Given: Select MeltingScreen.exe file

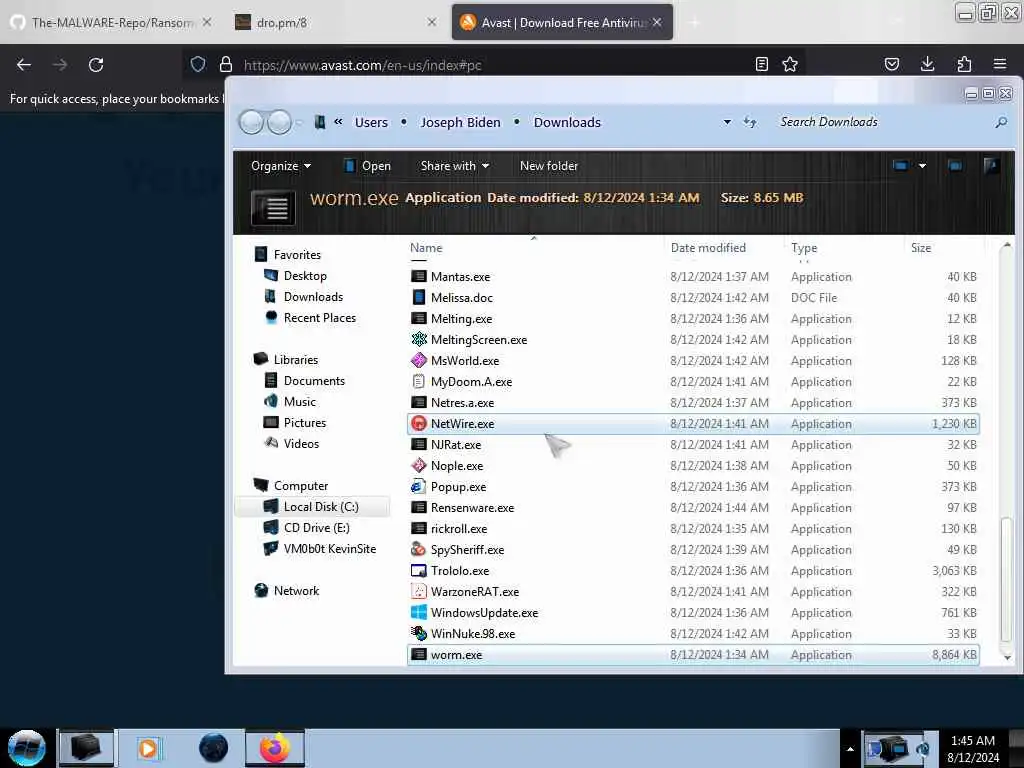Looking at the screenshot, I should pyautogui.click(x=693, y=340).
